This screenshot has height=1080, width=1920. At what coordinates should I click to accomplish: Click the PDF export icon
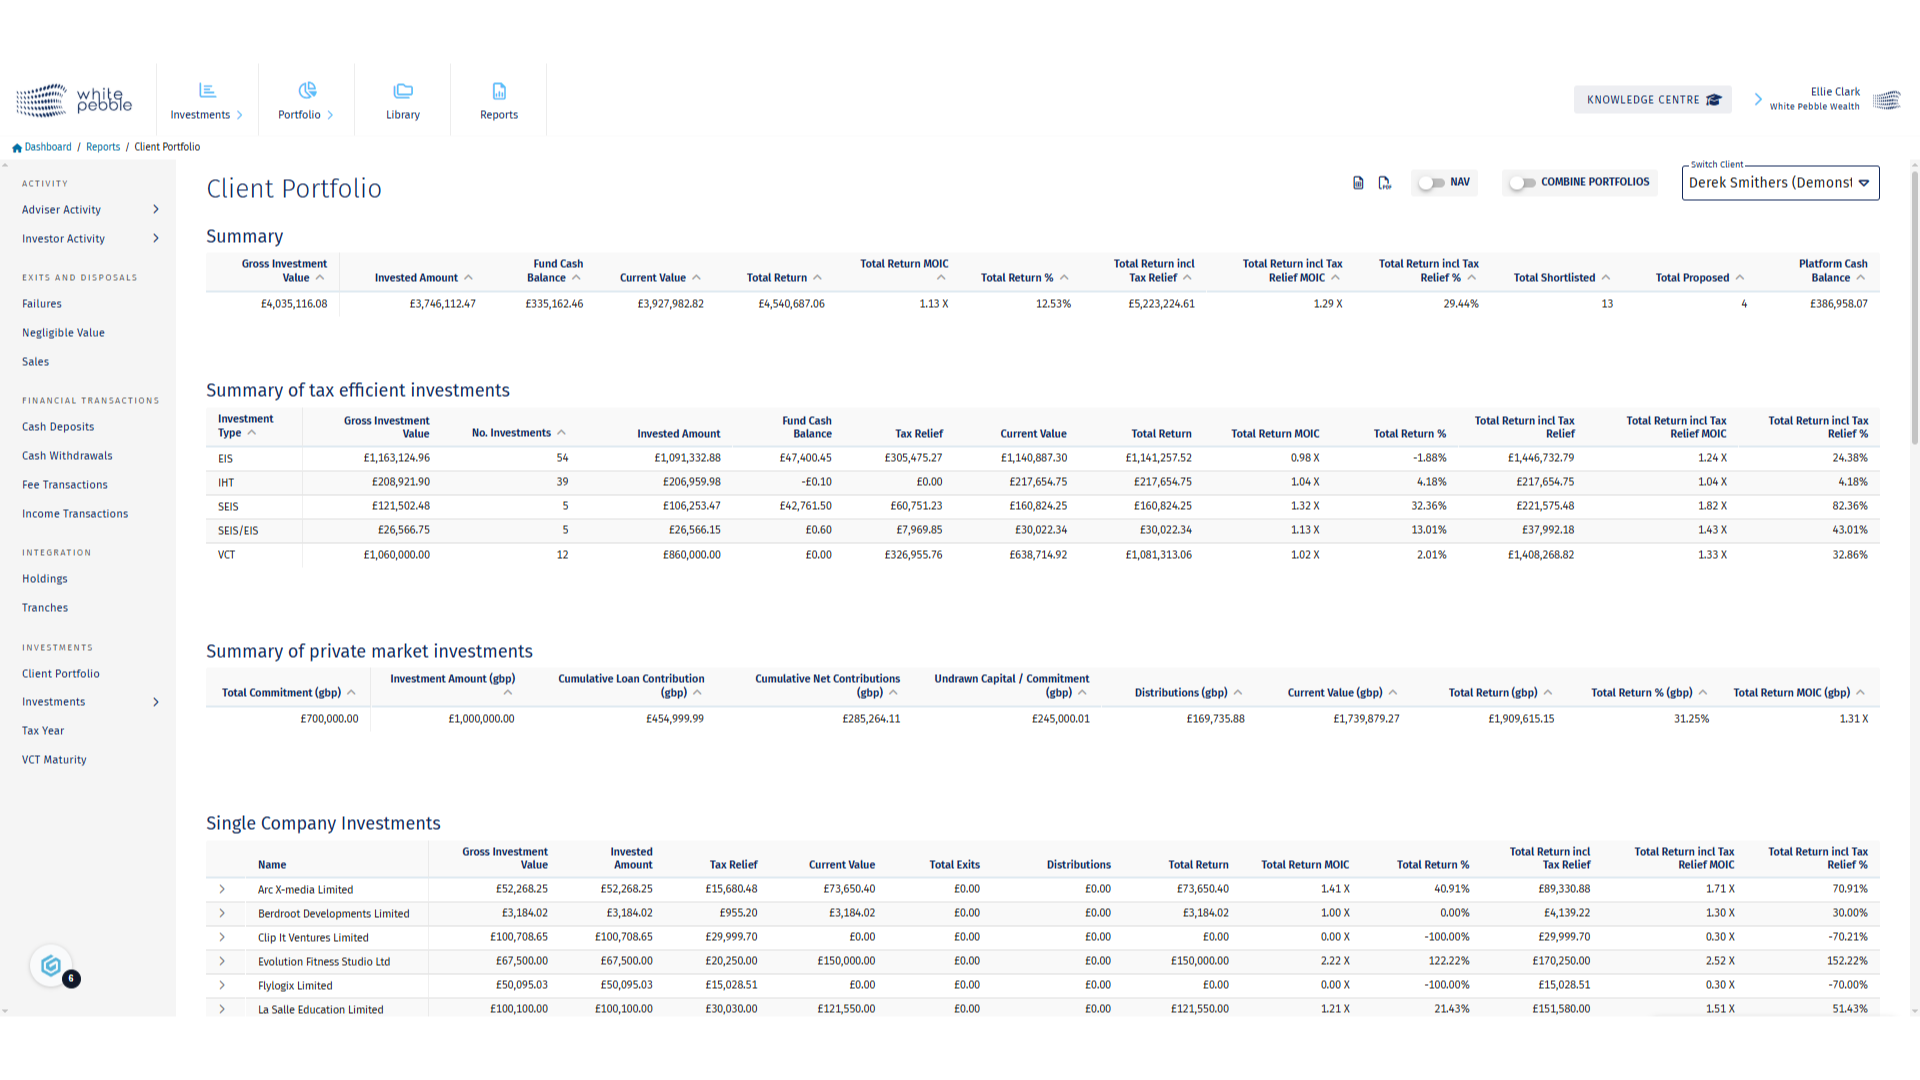[1384, 183]
